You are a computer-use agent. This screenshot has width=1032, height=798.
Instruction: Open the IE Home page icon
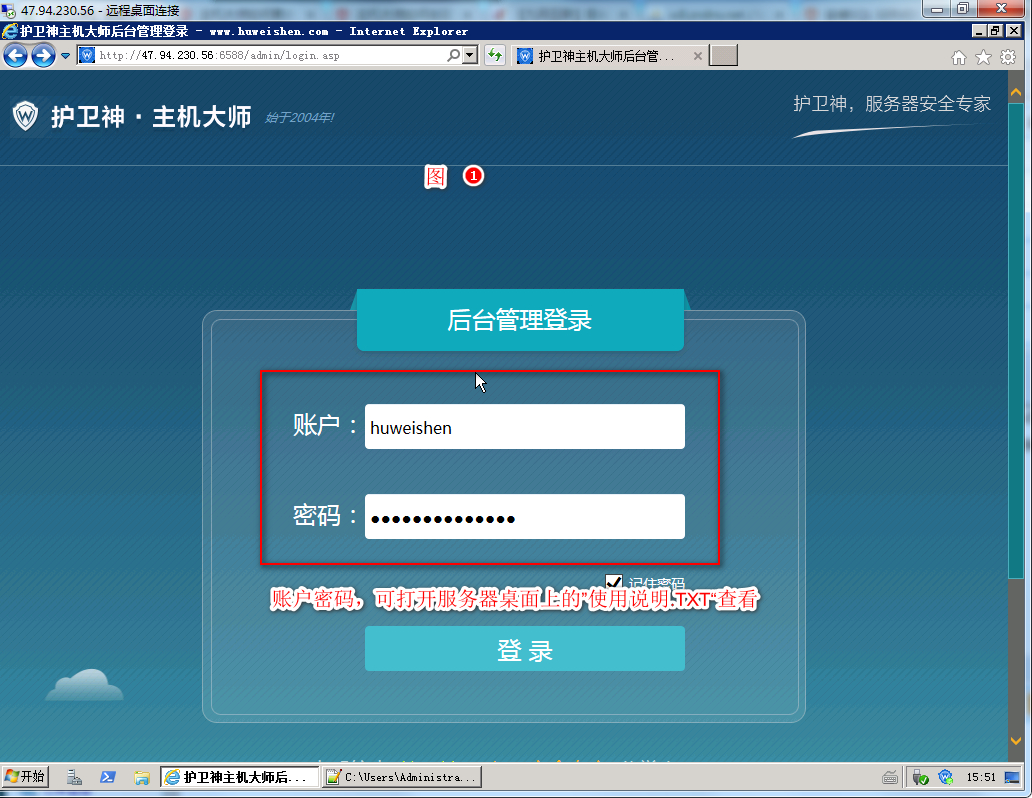[959, 58]
